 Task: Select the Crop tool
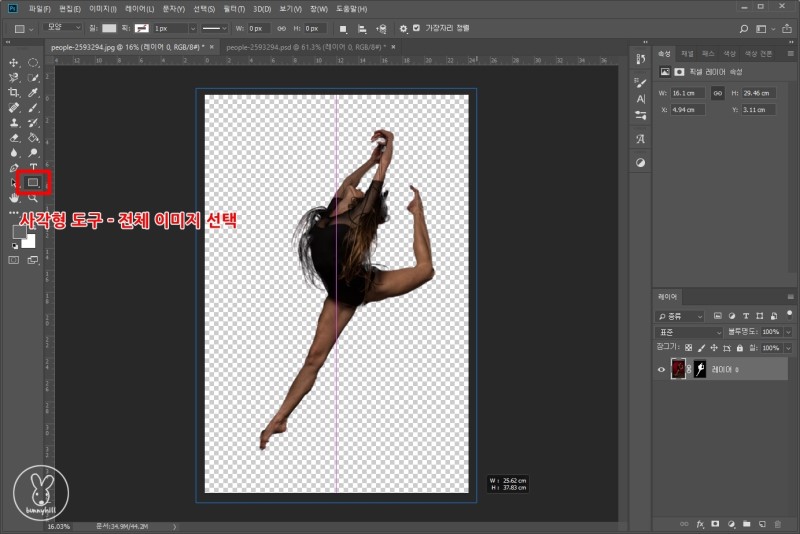point(14,92)
